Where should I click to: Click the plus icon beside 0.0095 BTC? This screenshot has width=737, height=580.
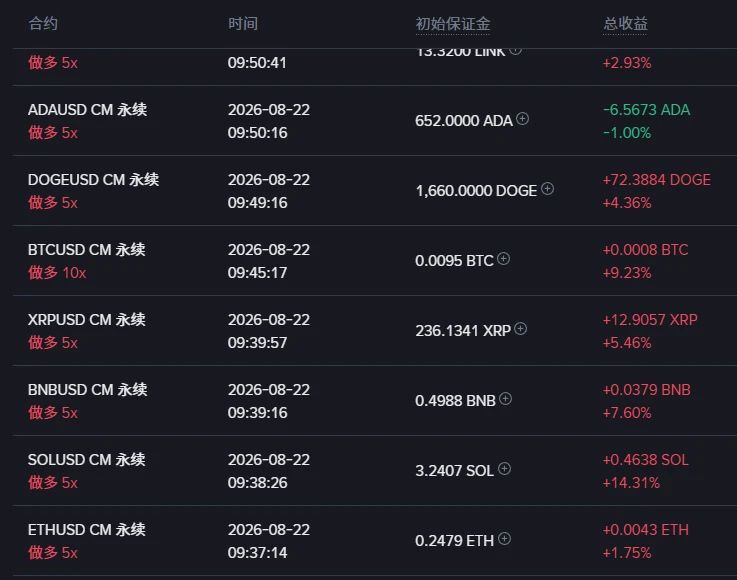tap(503, 259)
